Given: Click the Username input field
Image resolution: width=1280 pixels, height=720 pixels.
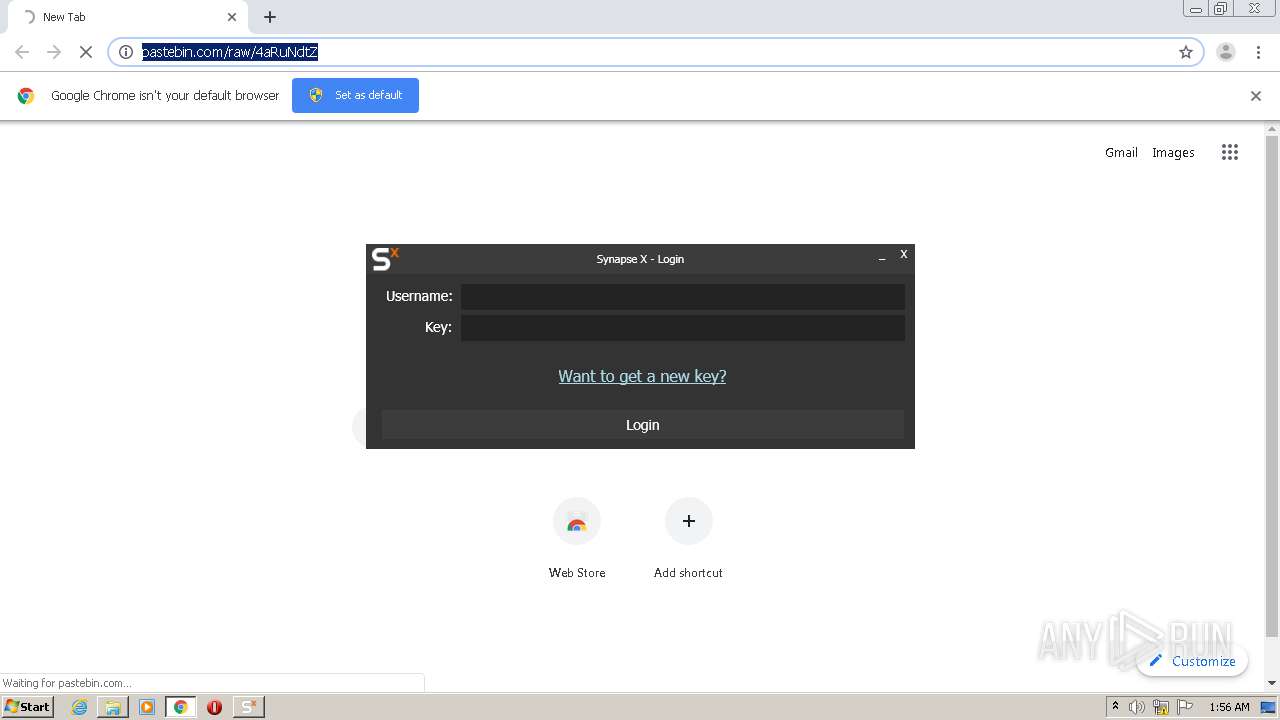Looking at the screenshot, I should (x=683, y=296).
